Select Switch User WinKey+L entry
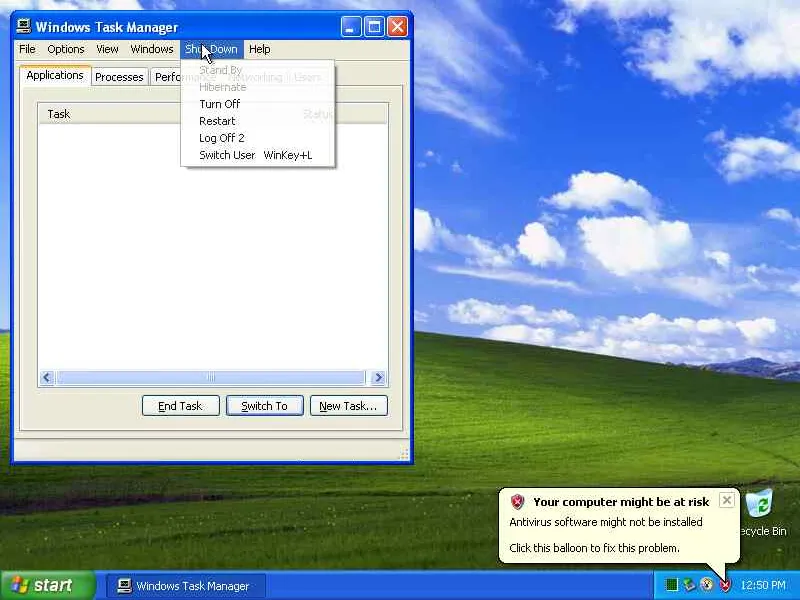This screenshot has width=800, height=600. 258,155
